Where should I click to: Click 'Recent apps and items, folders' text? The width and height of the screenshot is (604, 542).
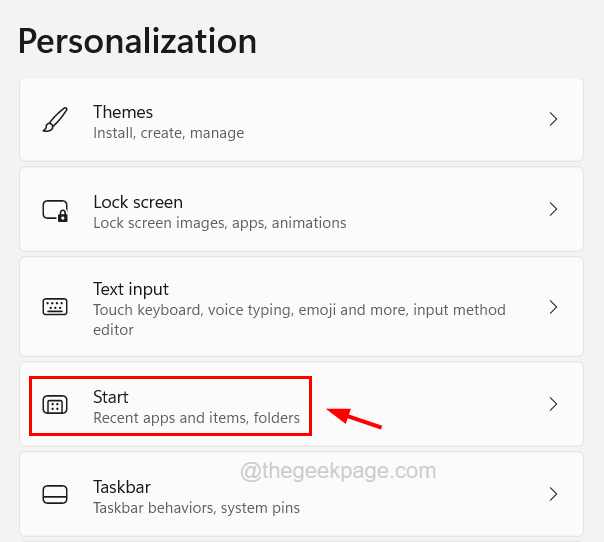click(196, 418)
